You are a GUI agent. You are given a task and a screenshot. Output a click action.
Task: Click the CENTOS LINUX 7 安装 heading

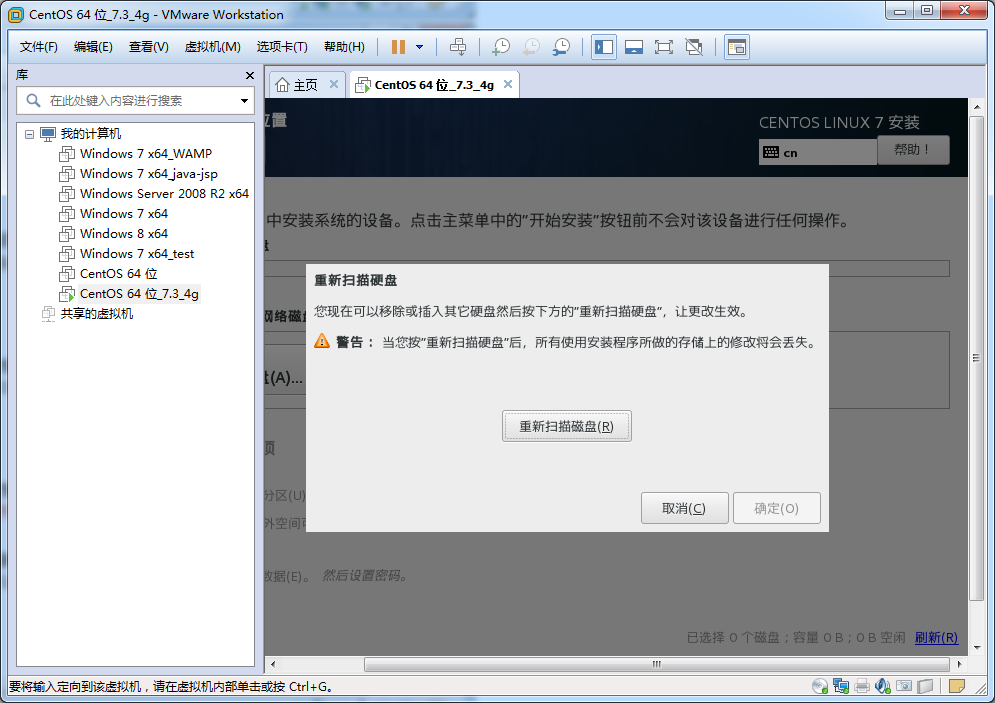point(840,122)
